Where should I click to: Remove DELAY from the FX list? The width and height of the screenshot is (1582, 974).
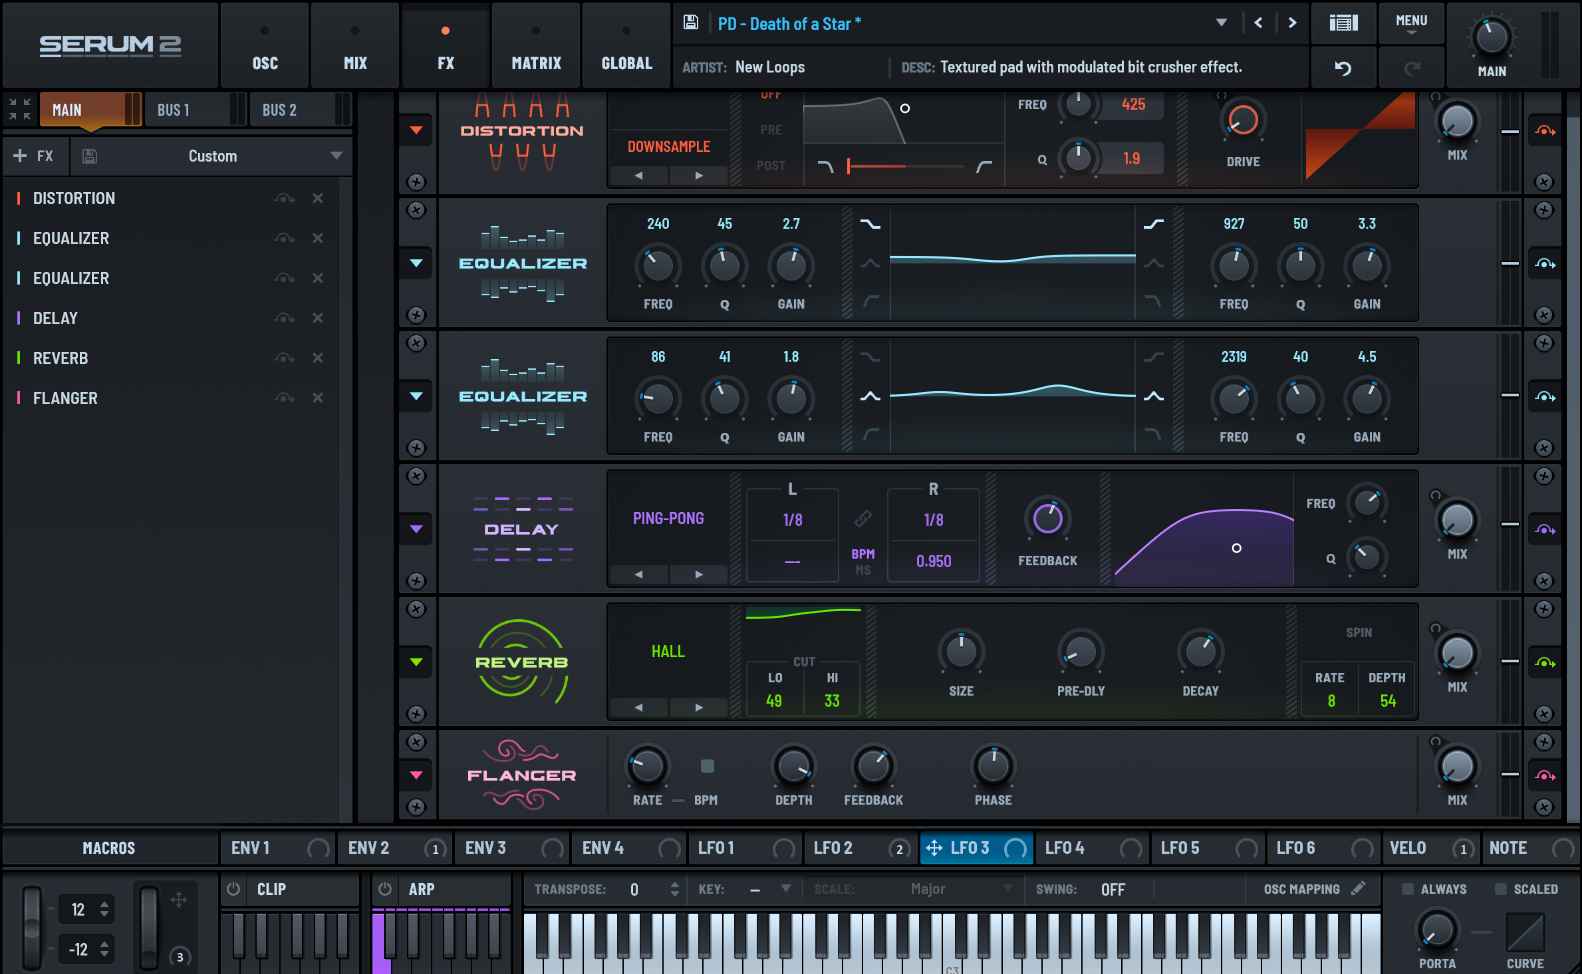[317, 318]
